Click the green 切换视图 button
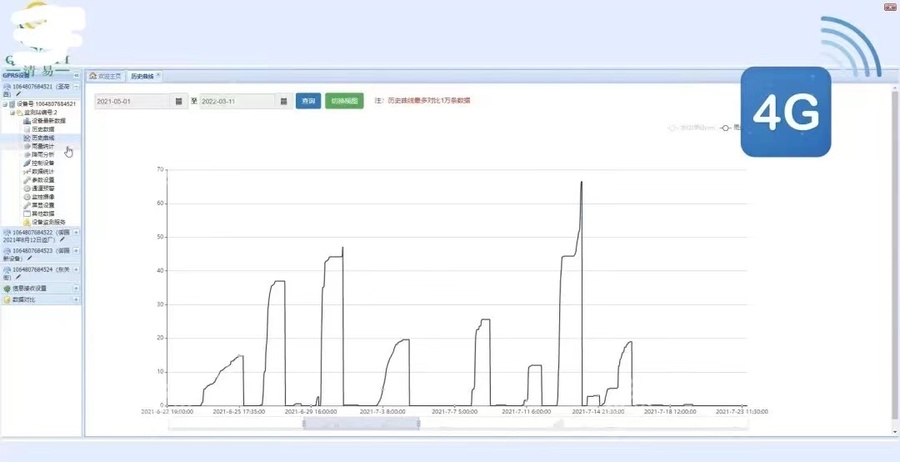This screenshot has height=462, width=900. [x=344, y=101]
